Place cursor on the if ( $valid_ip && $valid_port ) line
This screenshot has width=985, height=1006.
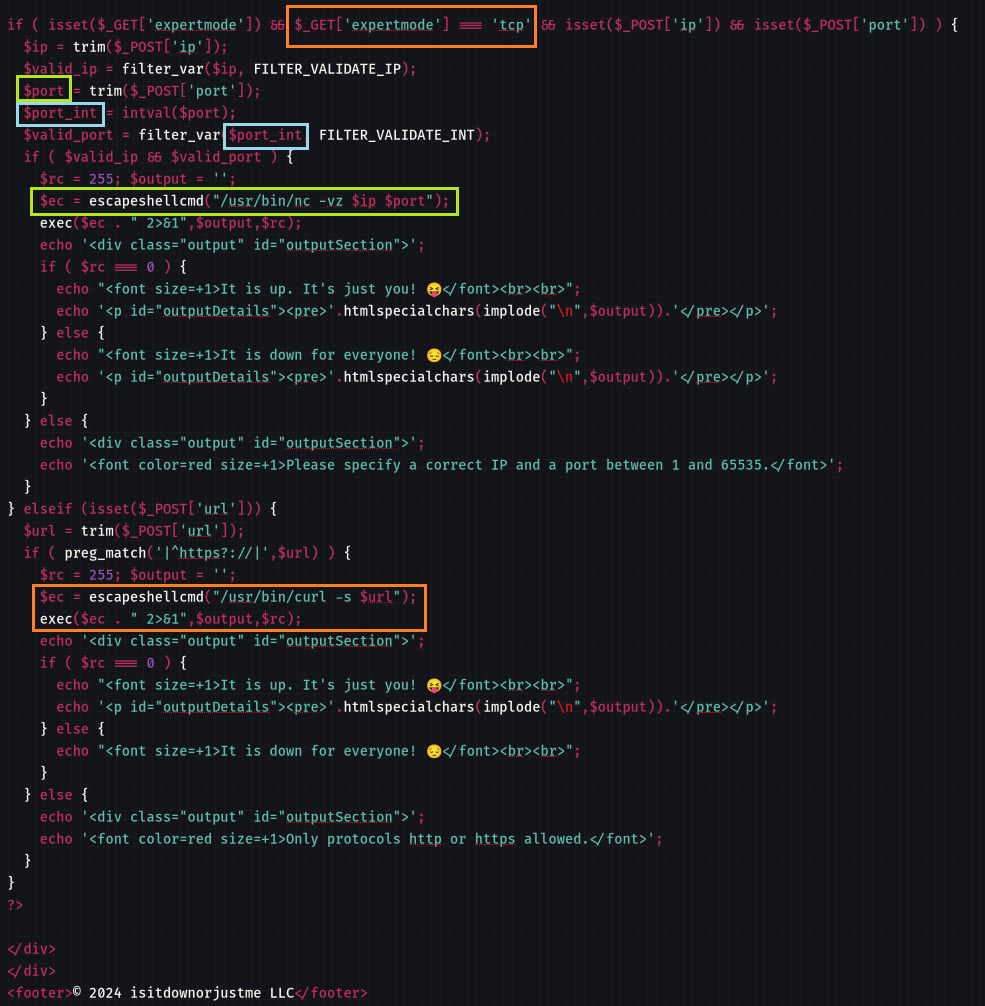158,157
